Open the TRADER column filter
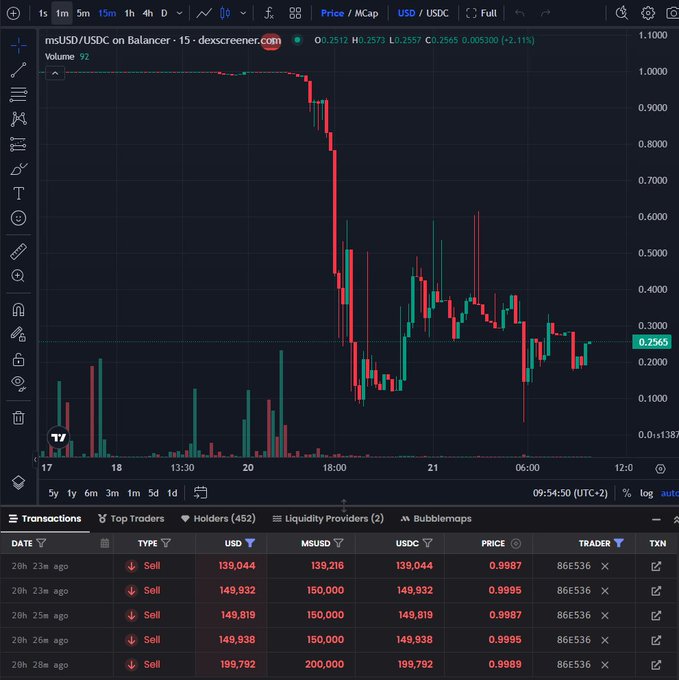 [619, 543]
